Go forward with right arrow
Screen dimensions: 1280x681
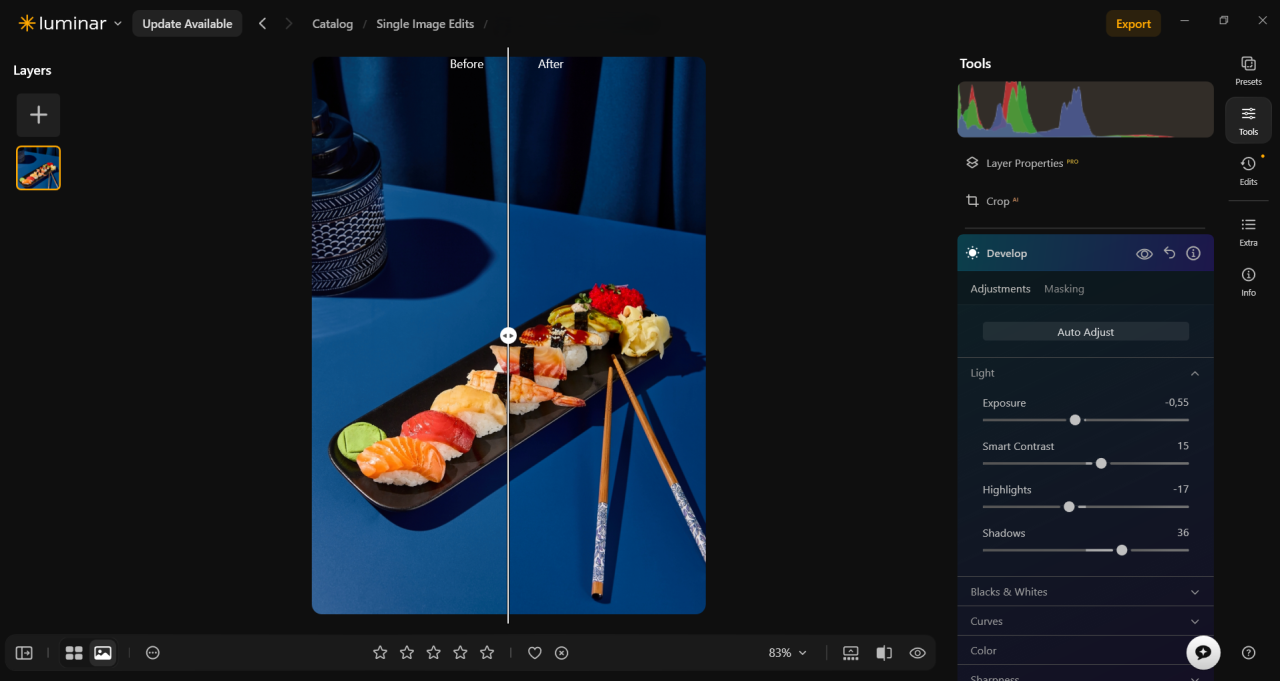pyautogui.click(x=289, y=23)
